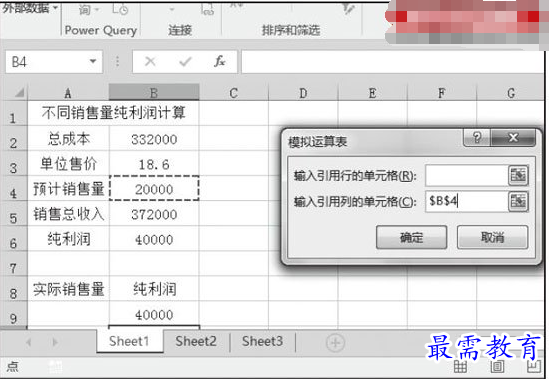This screenshot has width=549, height=379.
Task: Click the 输入引用列的单元格 input field
Action: (467, 201)
